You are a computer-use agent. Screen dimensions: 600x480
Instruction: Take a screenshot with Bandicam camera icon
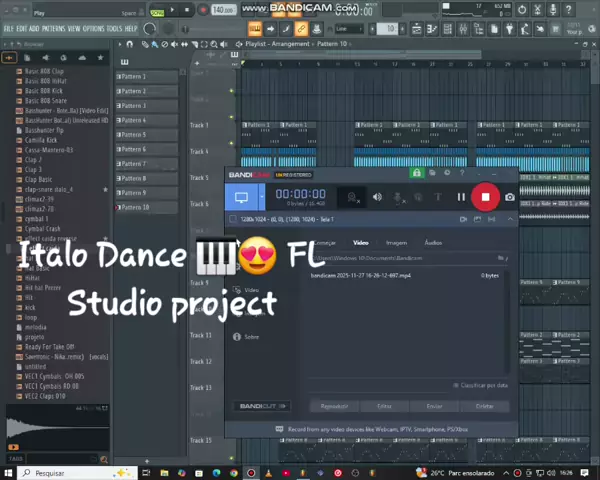click(510, 197)
